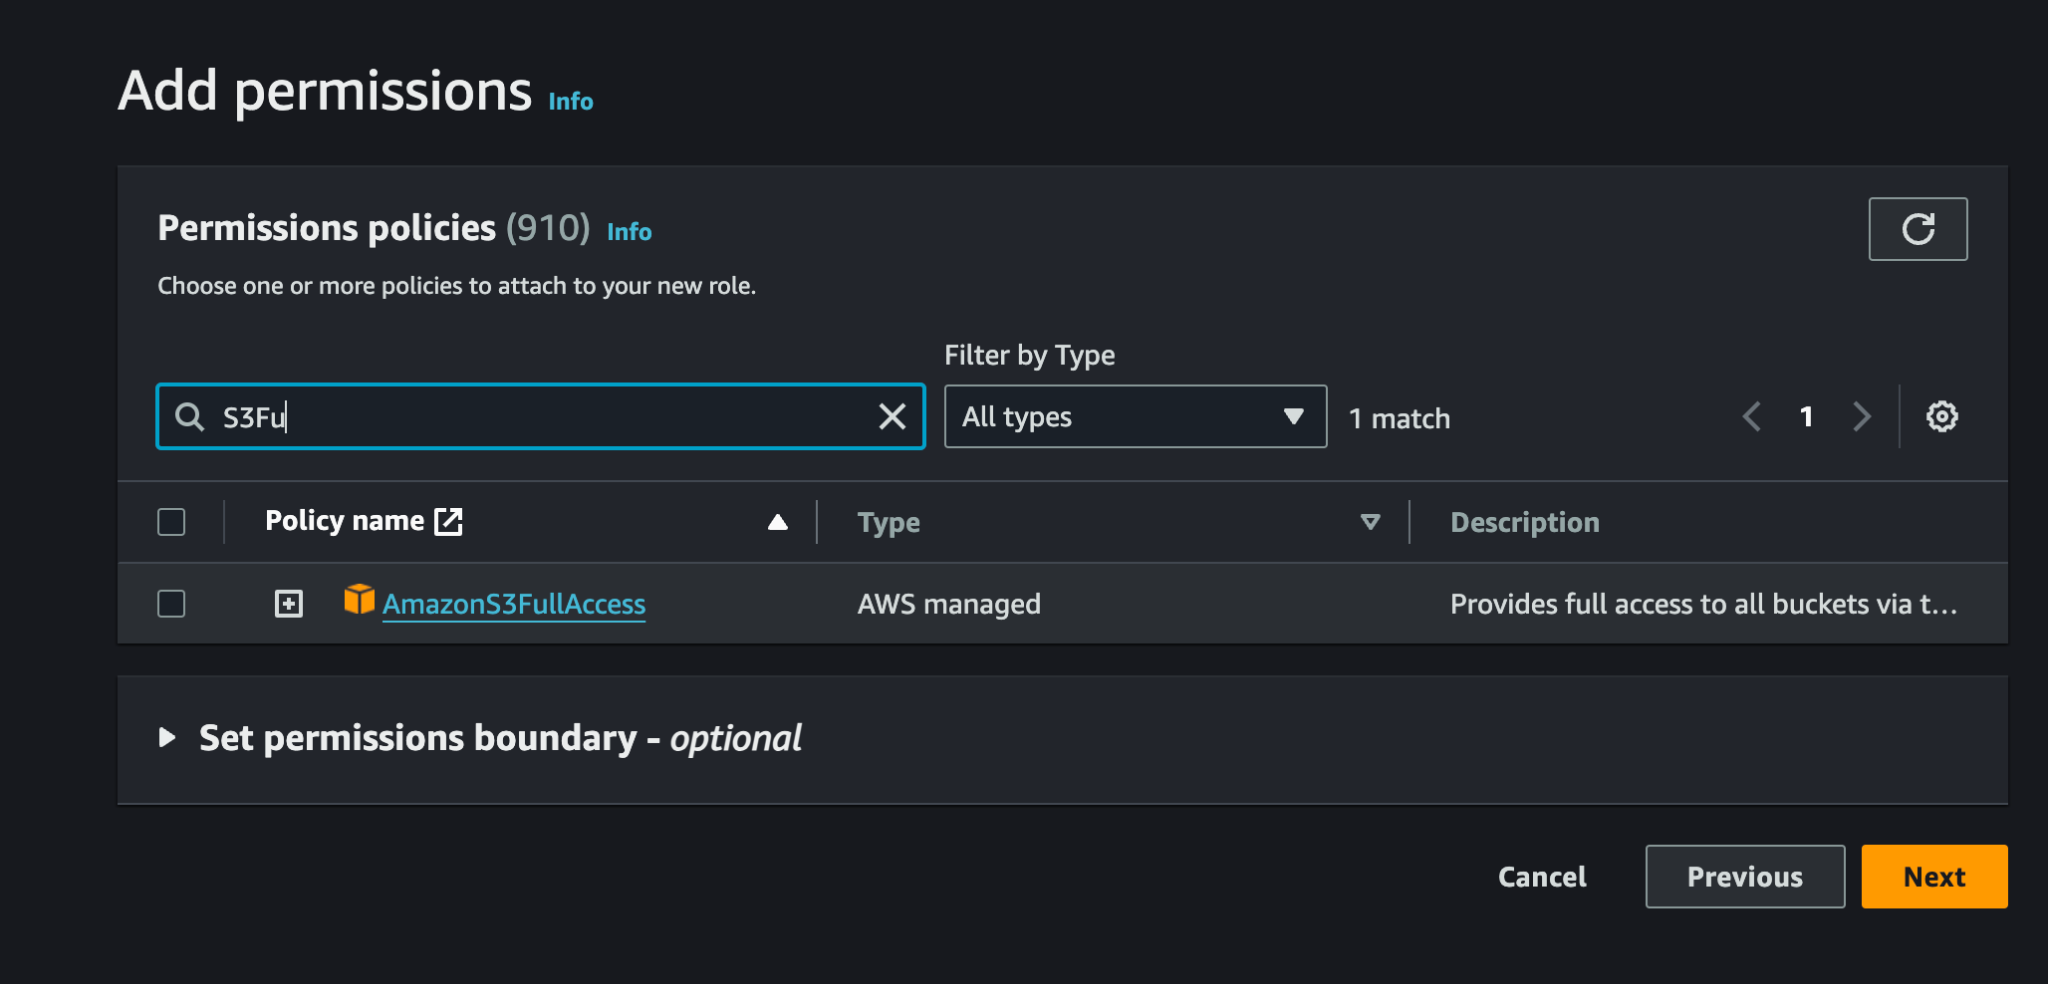Clear the search field with X icon

click(892, 416)
